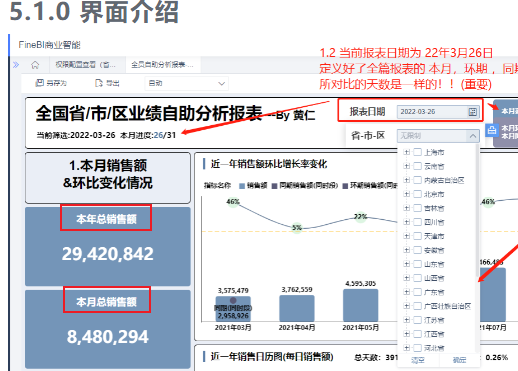
Task: Click the value 8,480,294
Action: click(x=108, y=336)
